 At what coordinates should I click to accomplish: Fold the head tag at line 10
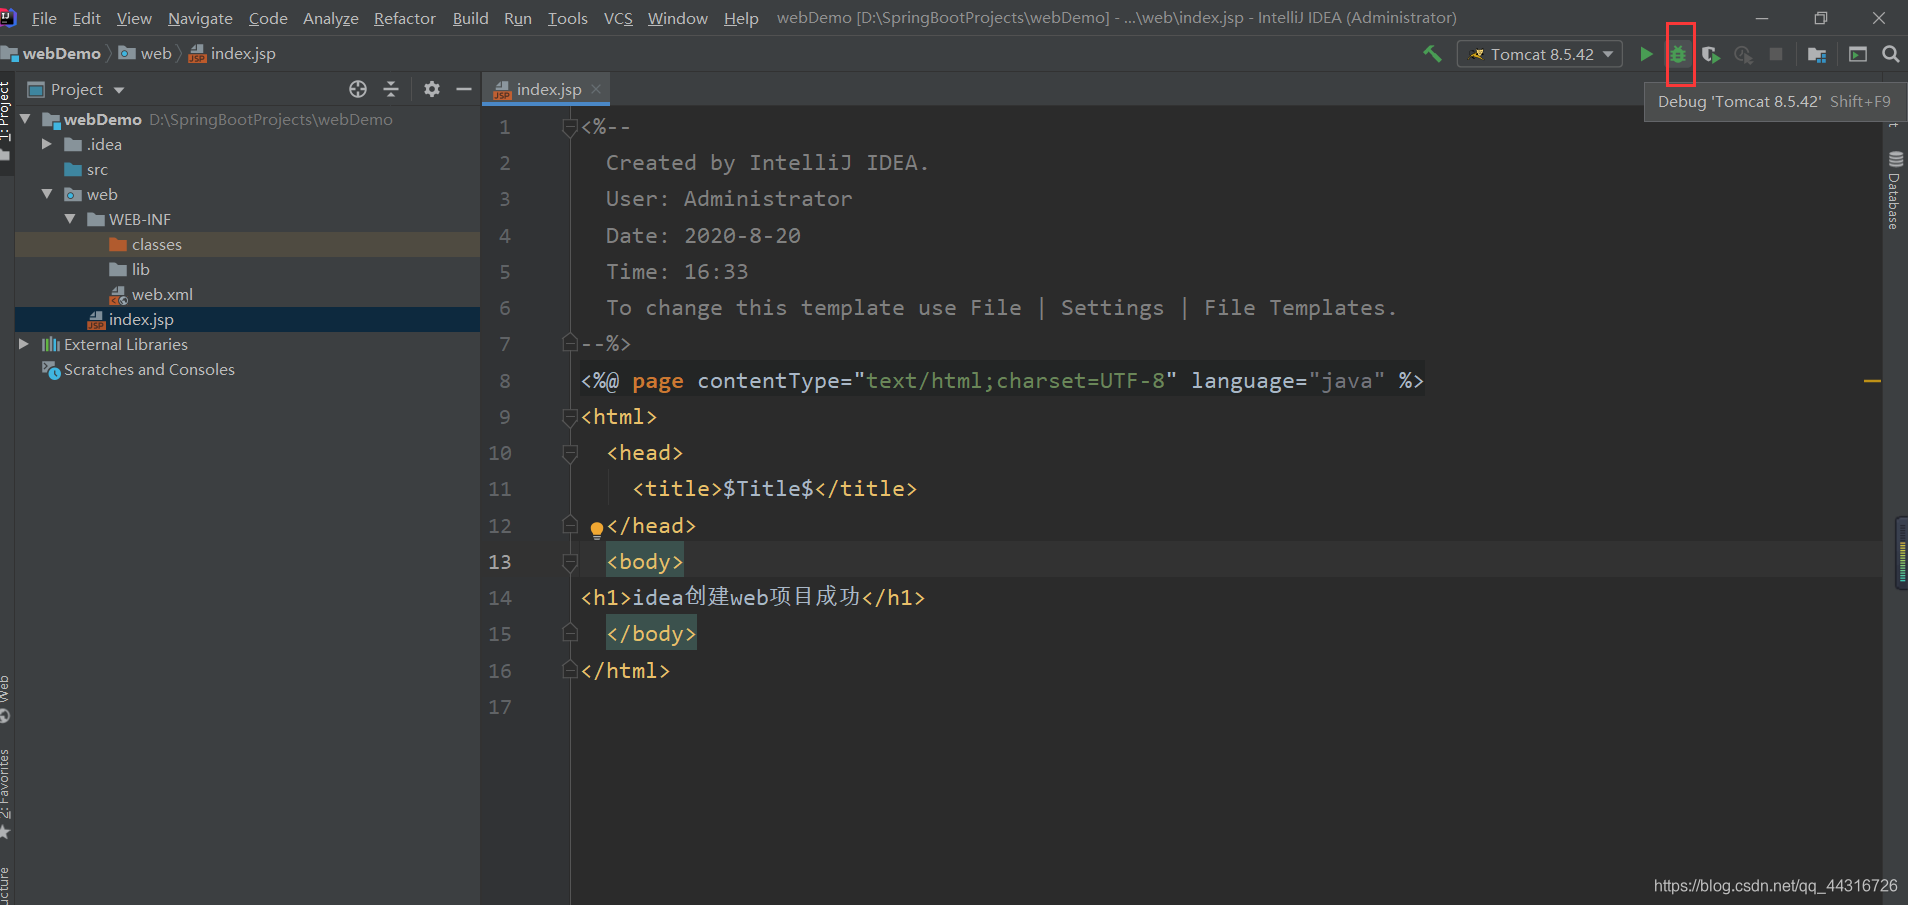[x=570, y=453]
